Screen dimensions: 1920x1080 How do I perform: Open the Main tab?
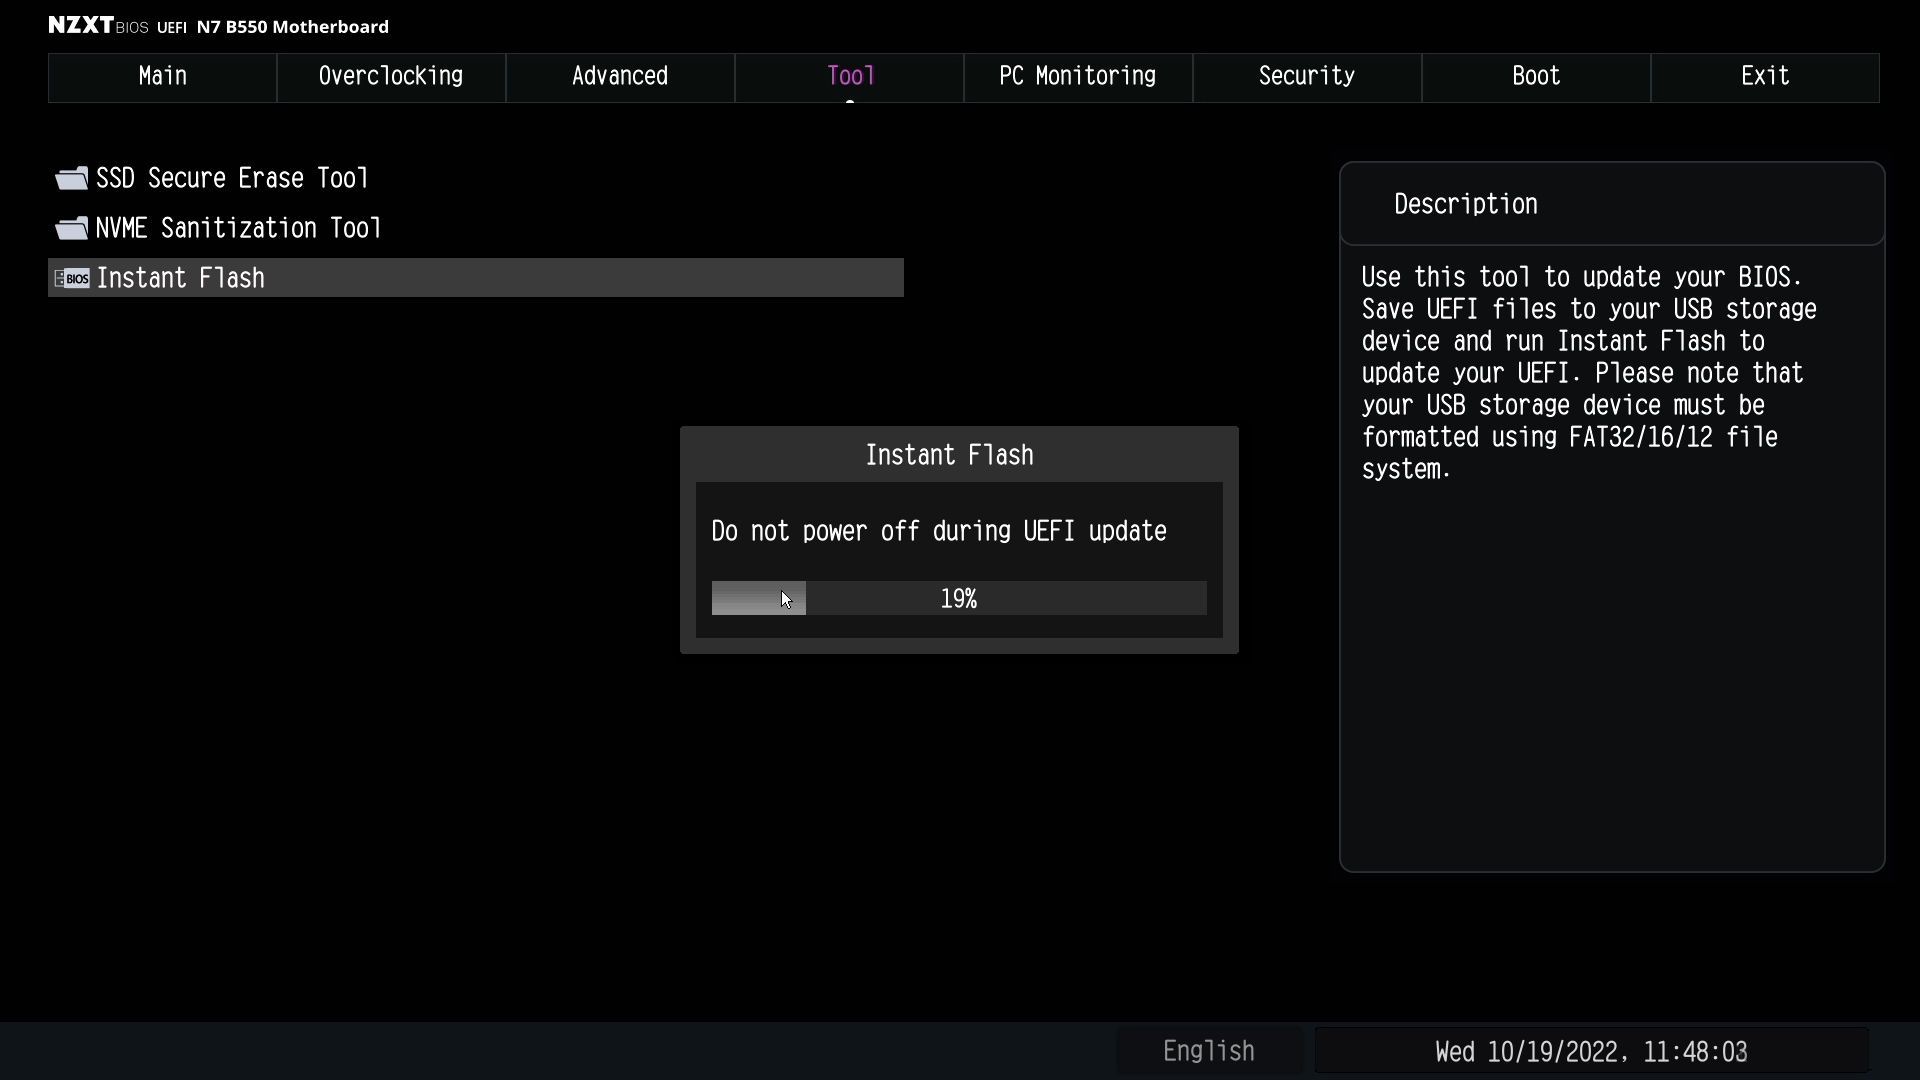point(162,77)
